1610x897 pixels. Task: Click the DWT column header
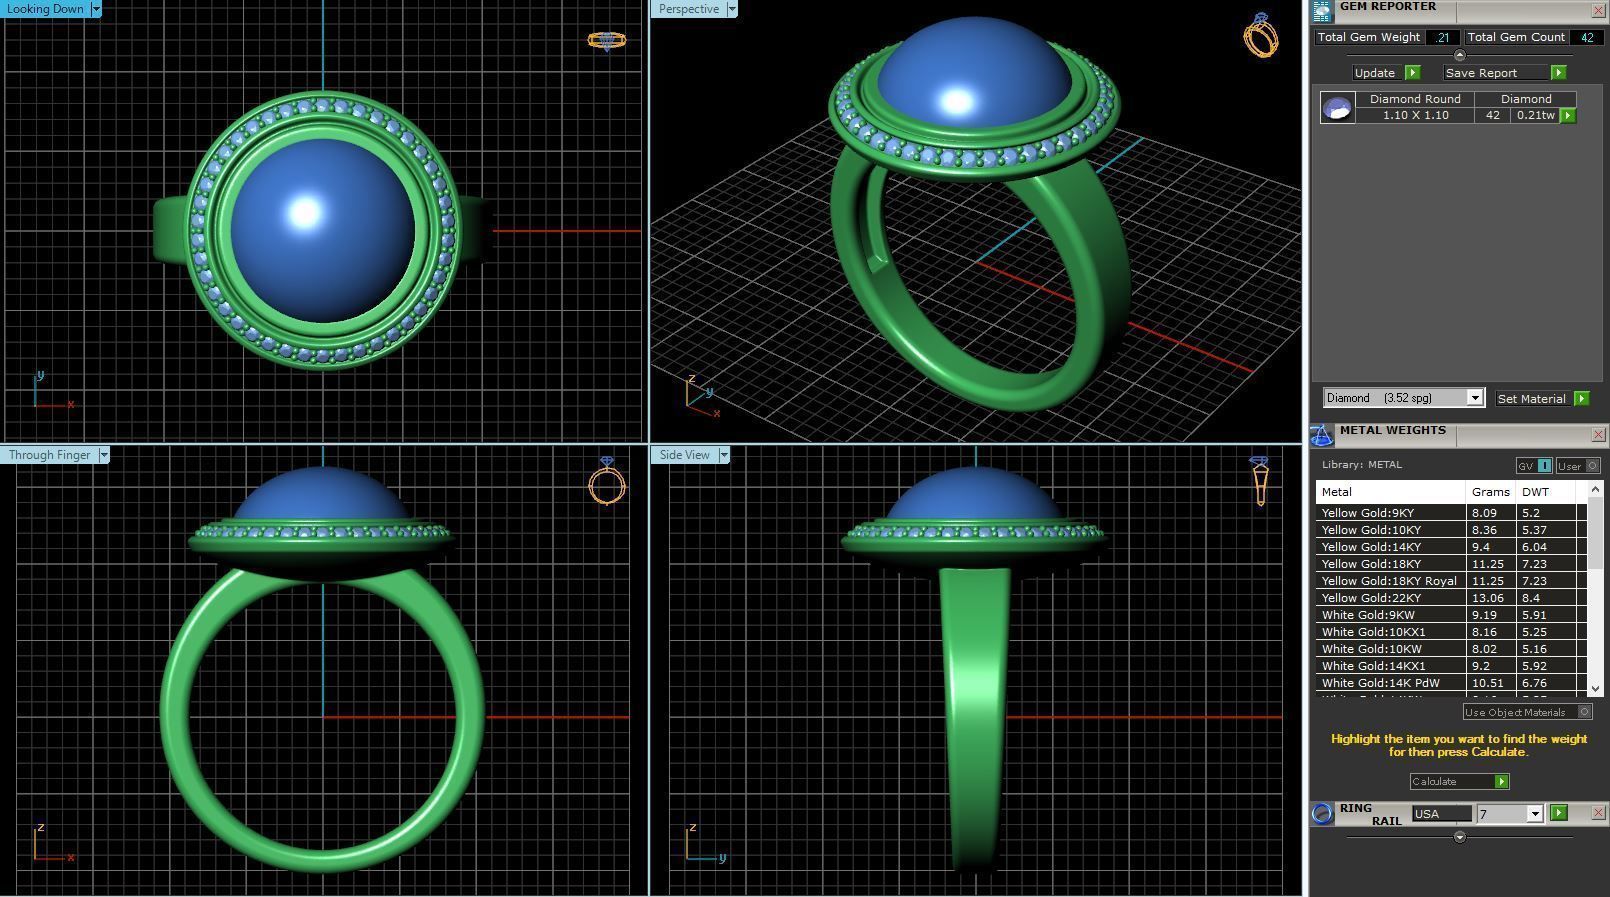point(1546,492)
